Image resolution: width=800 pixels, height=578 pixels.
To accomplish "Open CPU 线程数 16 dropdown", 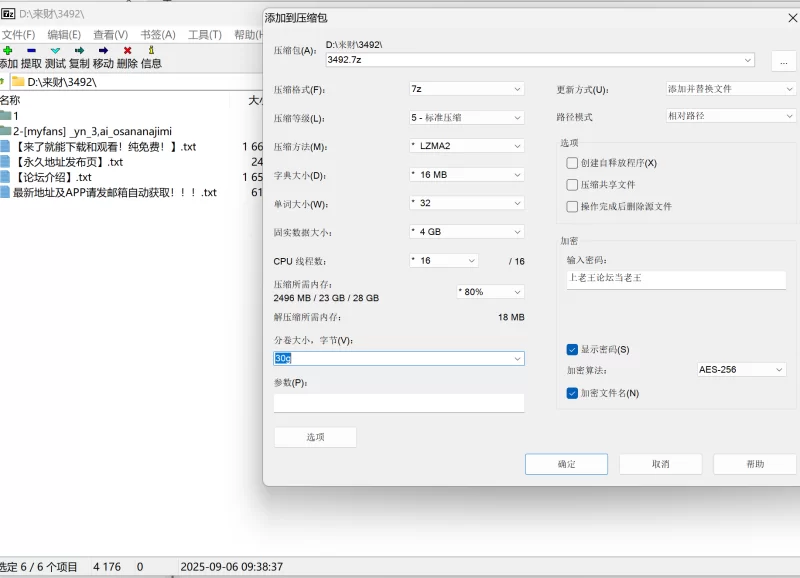I will pos(471,261).
